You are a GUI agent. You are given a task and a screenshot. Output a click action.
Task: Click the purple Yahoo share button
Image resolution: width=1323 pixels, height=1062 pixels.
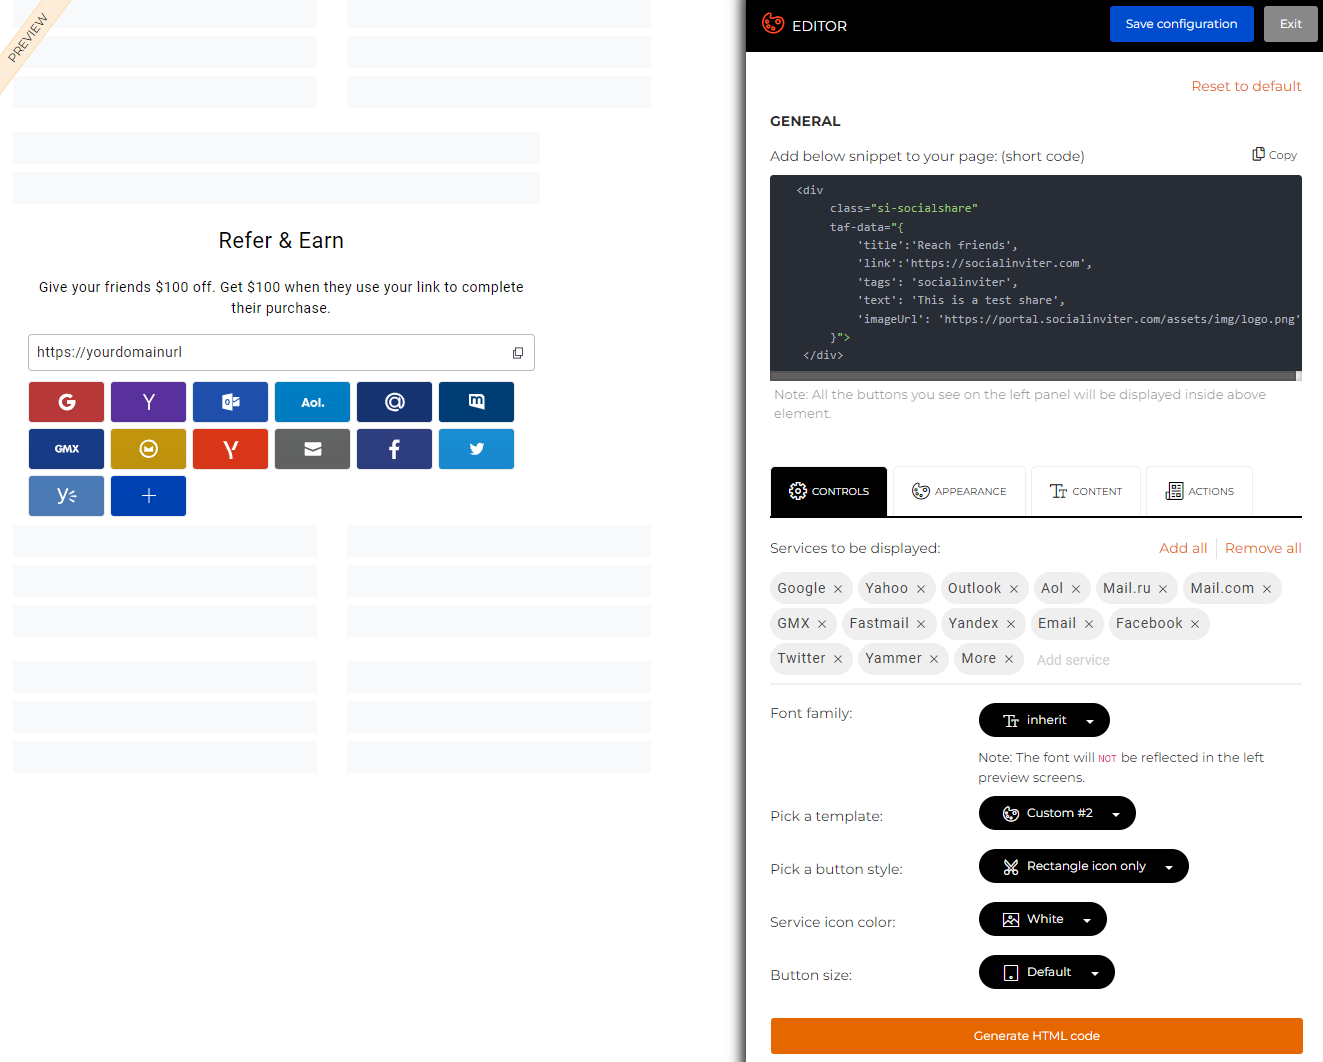click(148, 402)
